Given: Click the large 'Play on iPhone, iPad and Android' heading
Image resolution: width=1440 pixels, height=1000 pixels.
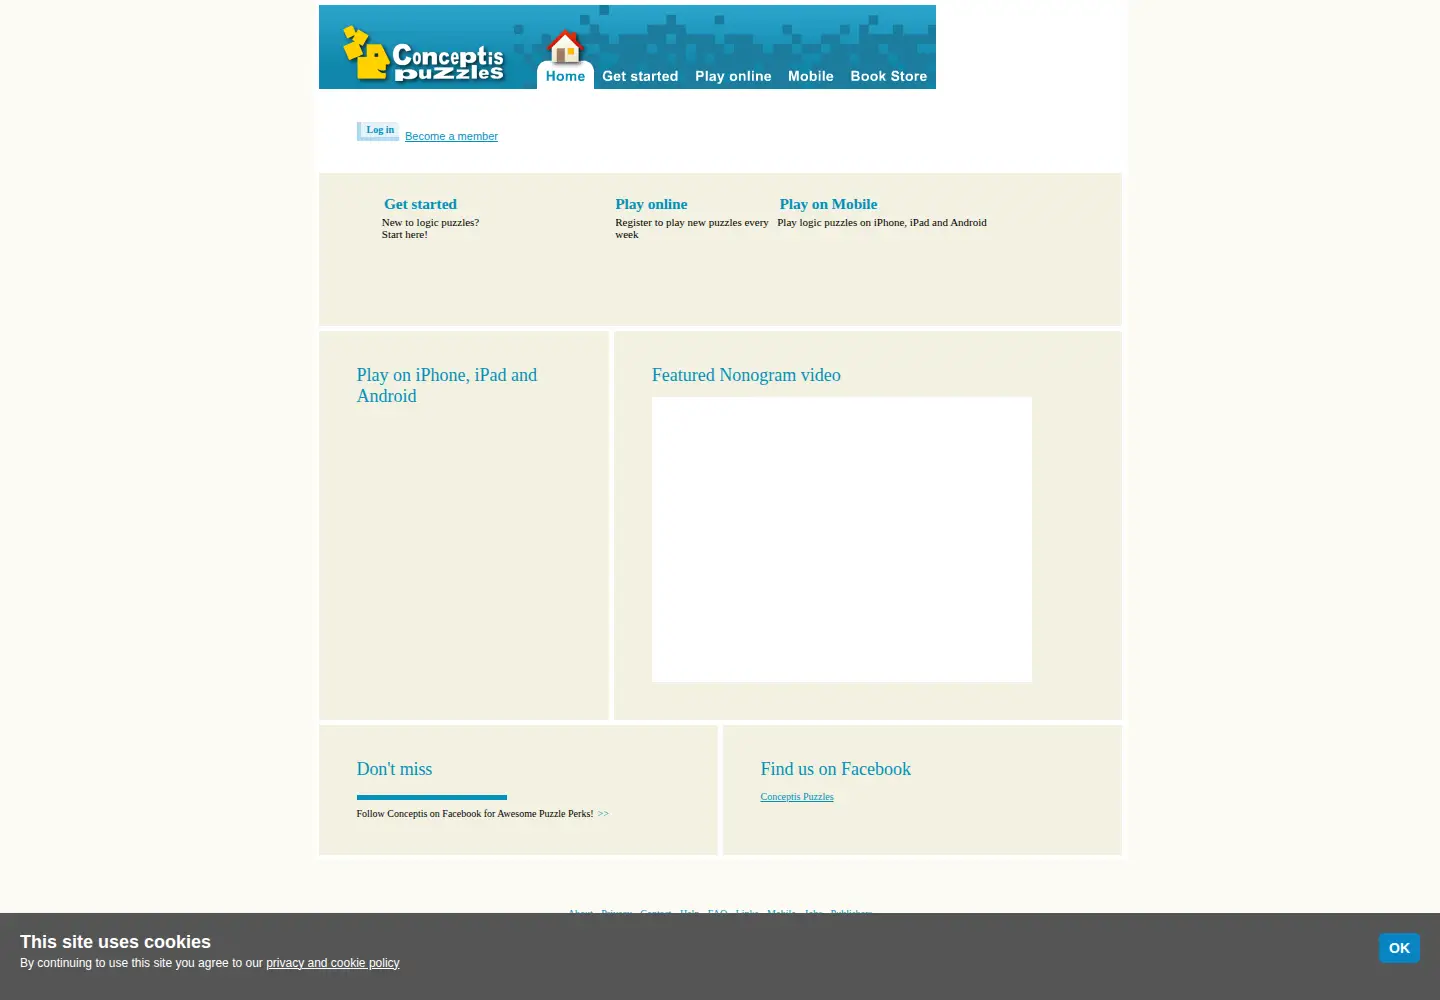Looking at the screenshot, I should 447,385.
